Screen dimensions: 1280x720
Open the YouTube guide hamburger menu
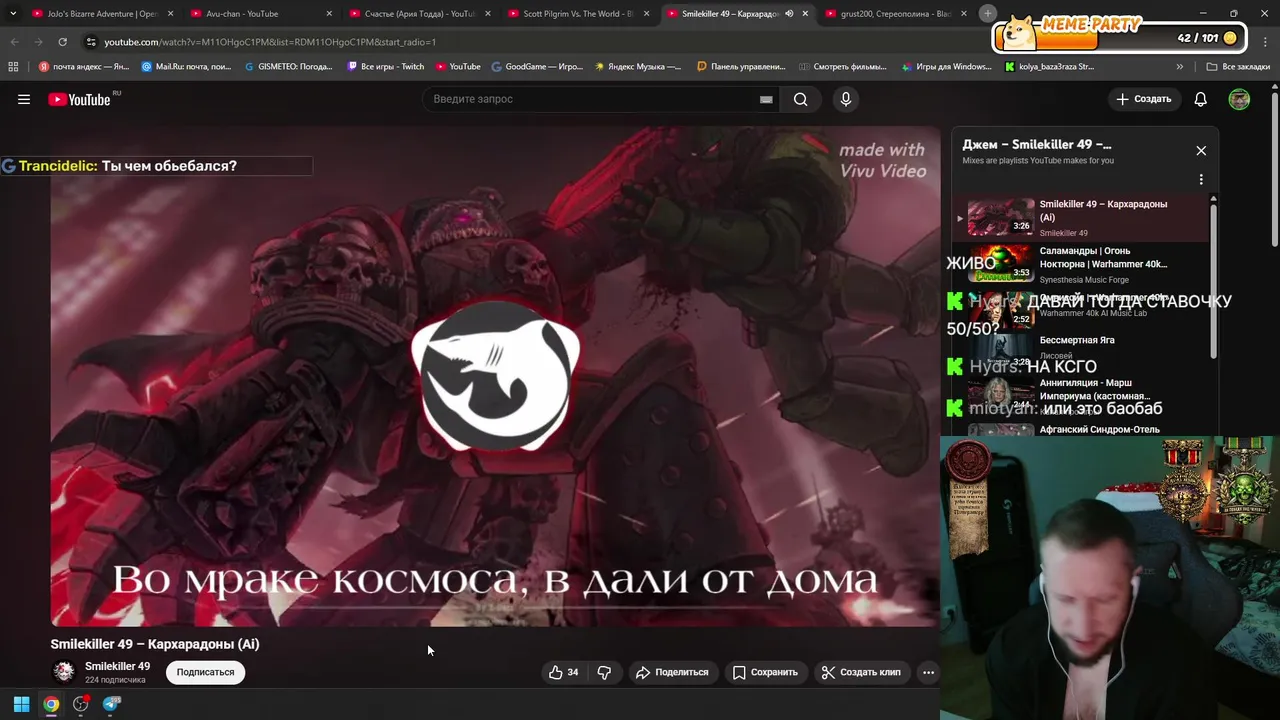(x=24, y=99)
